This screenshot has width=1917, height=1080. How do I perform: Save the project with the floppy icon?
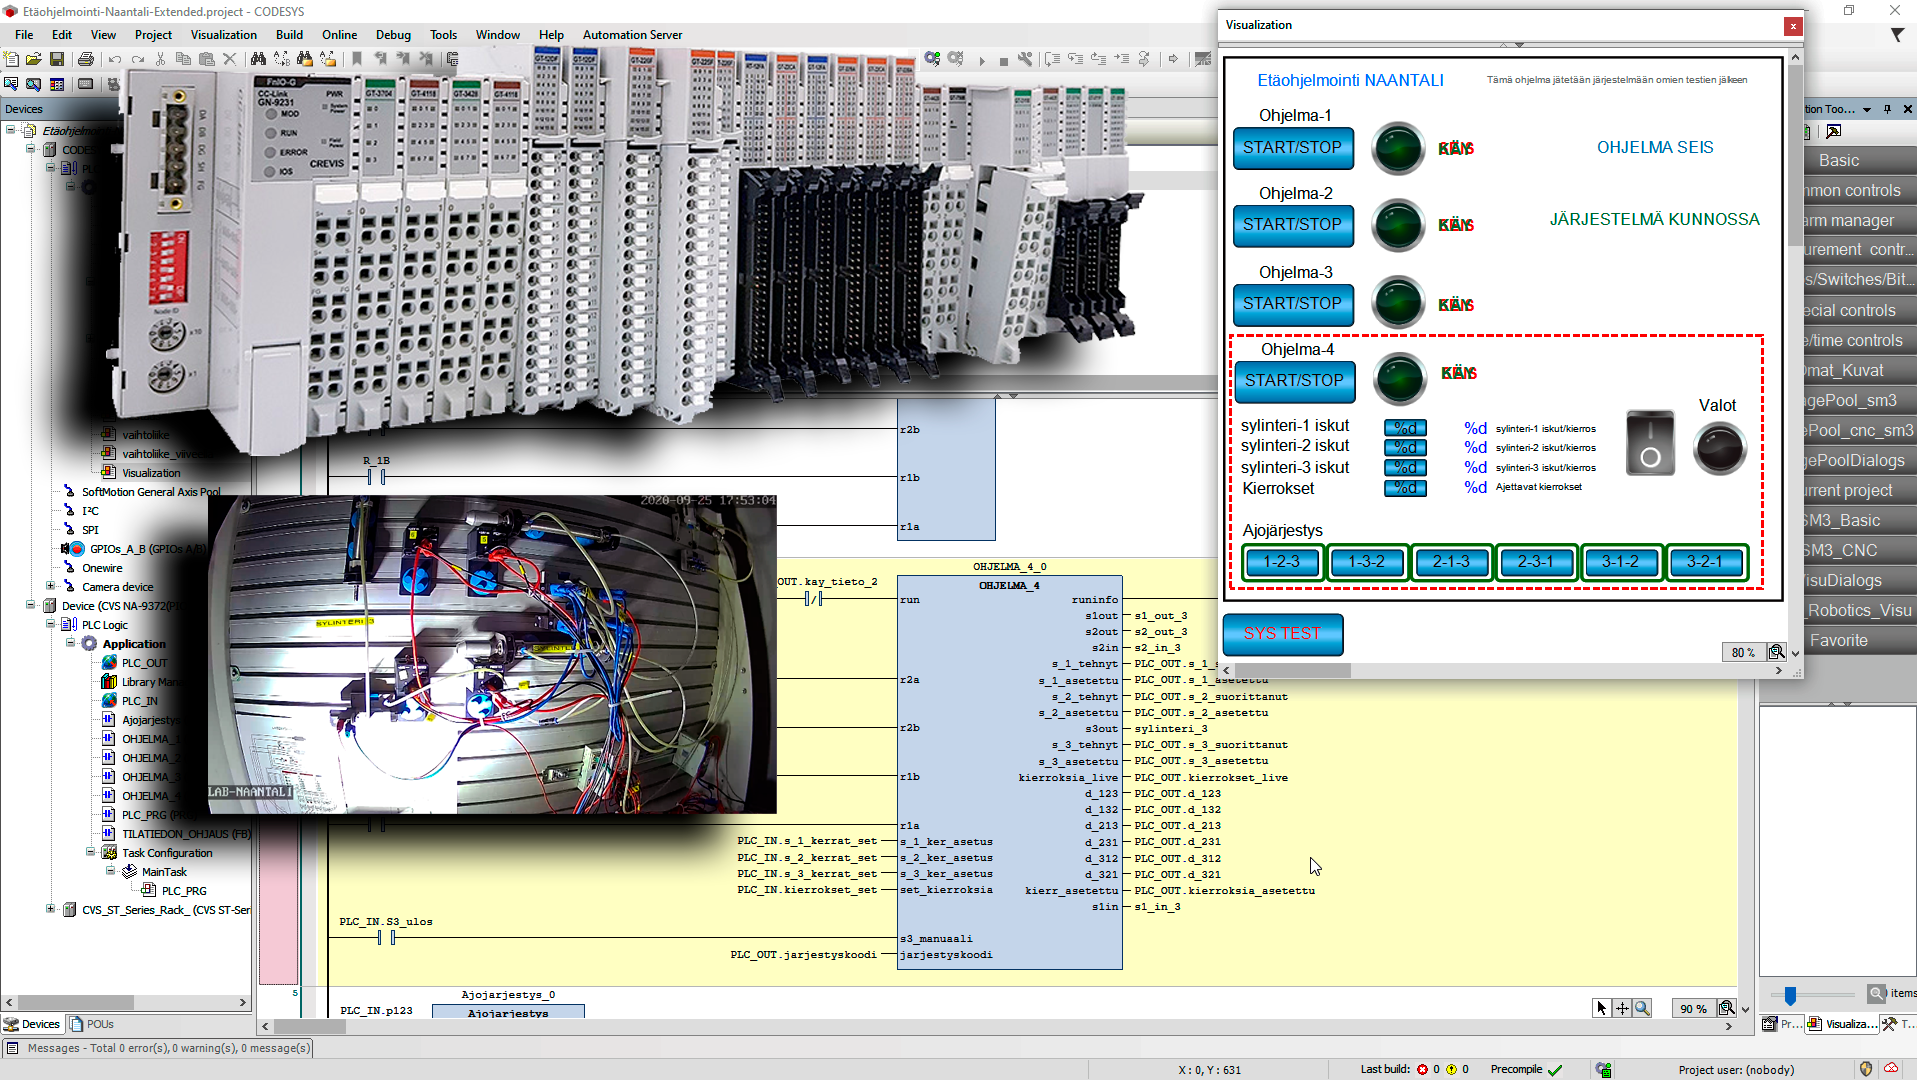click(57, 60)
